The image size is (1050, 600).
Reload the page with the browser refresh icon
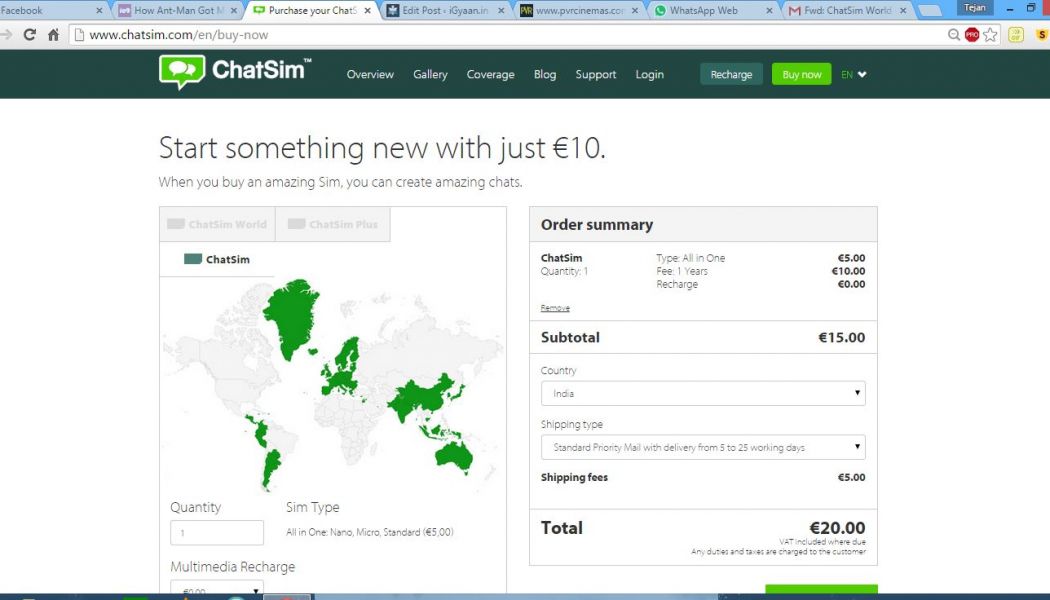click(x=30, y=35)
